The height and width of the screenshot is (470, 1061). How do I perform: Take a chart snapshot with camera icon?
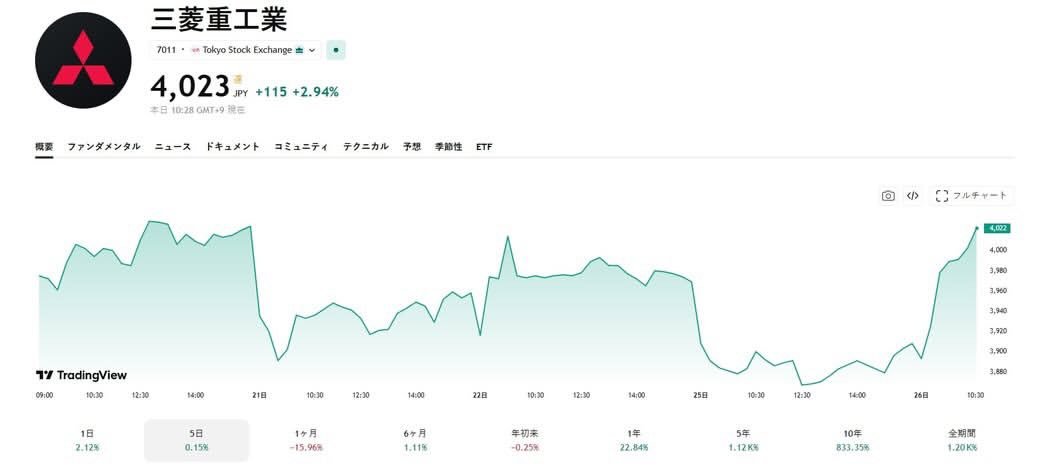point(888,196)
